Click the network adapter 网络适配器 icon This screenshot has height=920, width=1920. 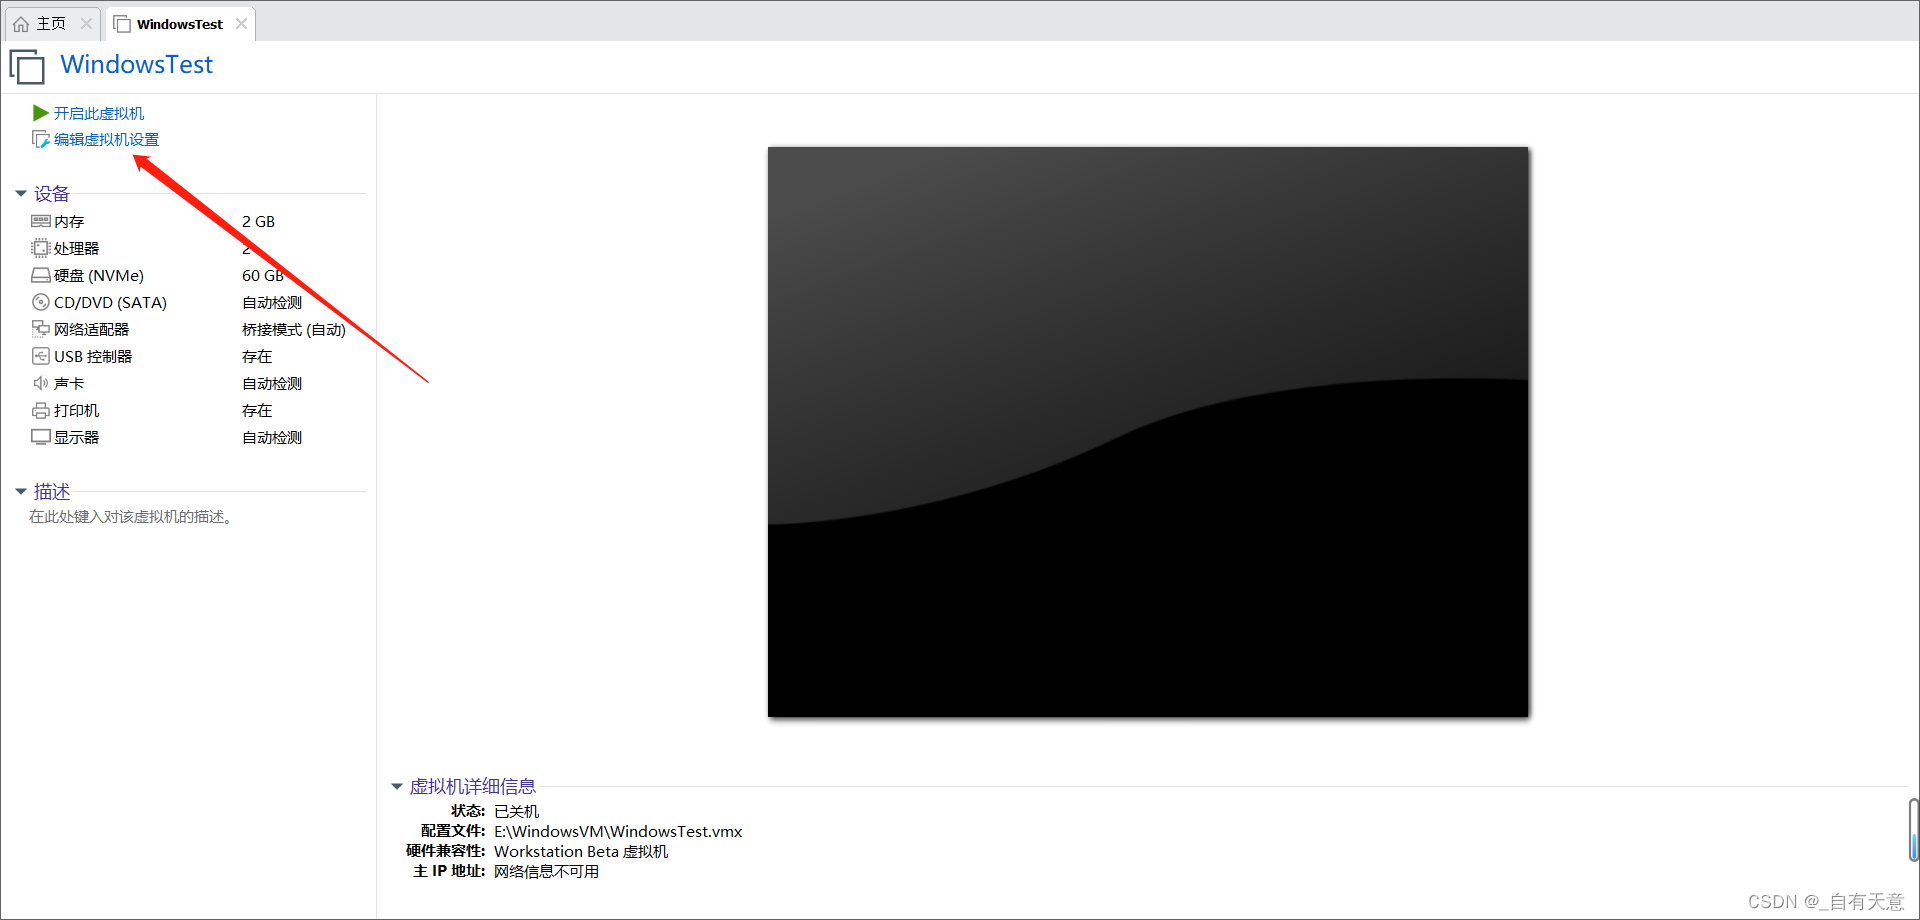[41, 329]
